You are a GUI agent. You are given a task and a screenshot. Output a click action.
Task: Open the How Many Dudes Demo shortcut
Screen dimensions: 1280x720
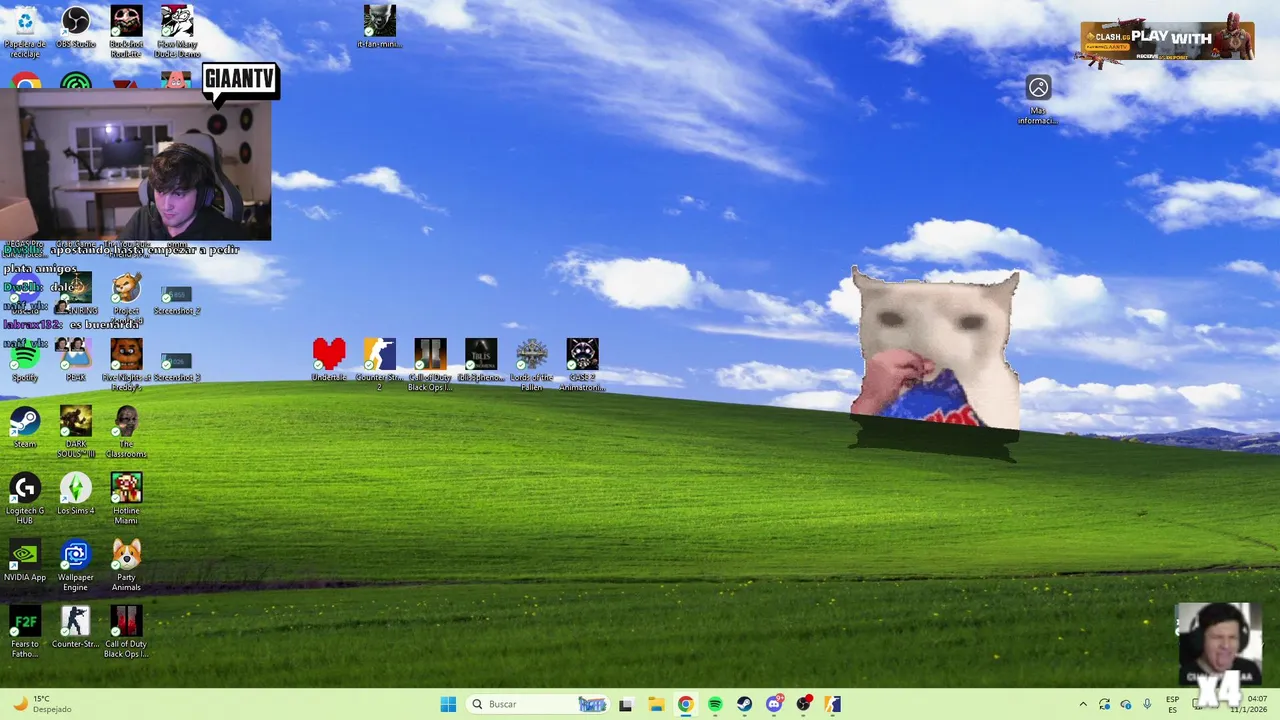(177, 32)
